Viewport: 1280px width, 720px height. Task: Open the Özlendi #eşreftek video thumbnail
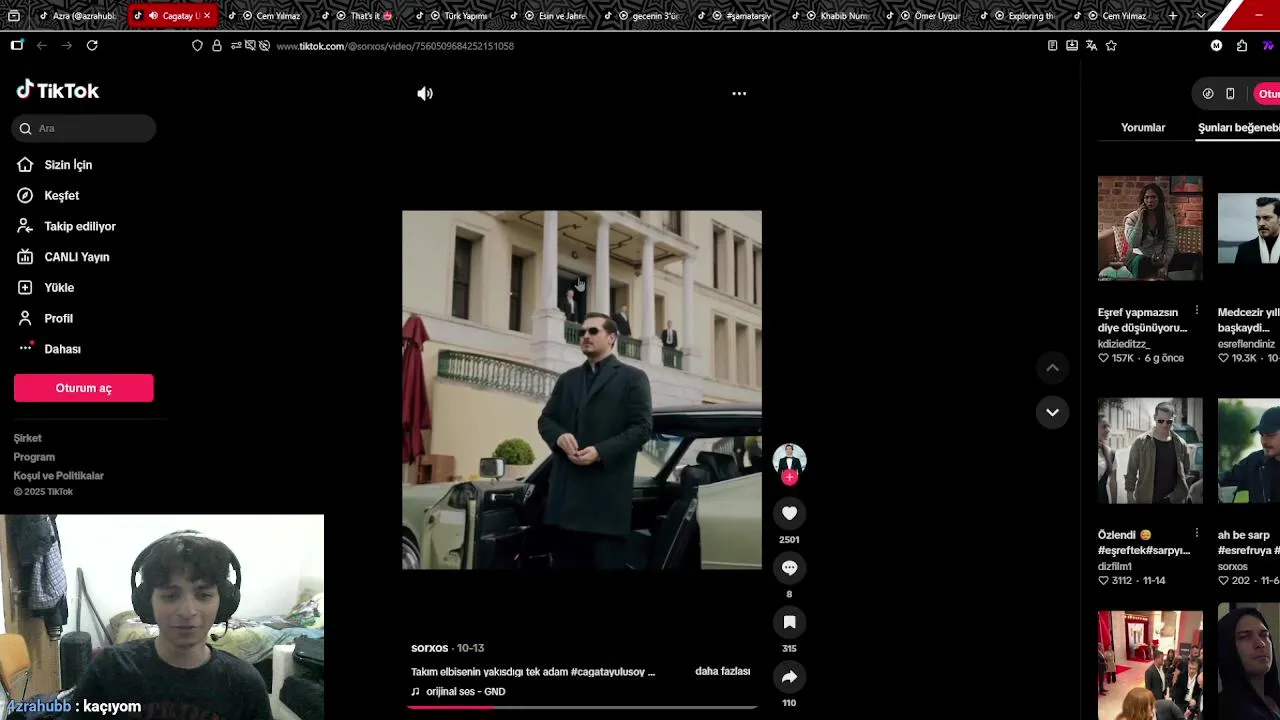[x=1150, y=450]
